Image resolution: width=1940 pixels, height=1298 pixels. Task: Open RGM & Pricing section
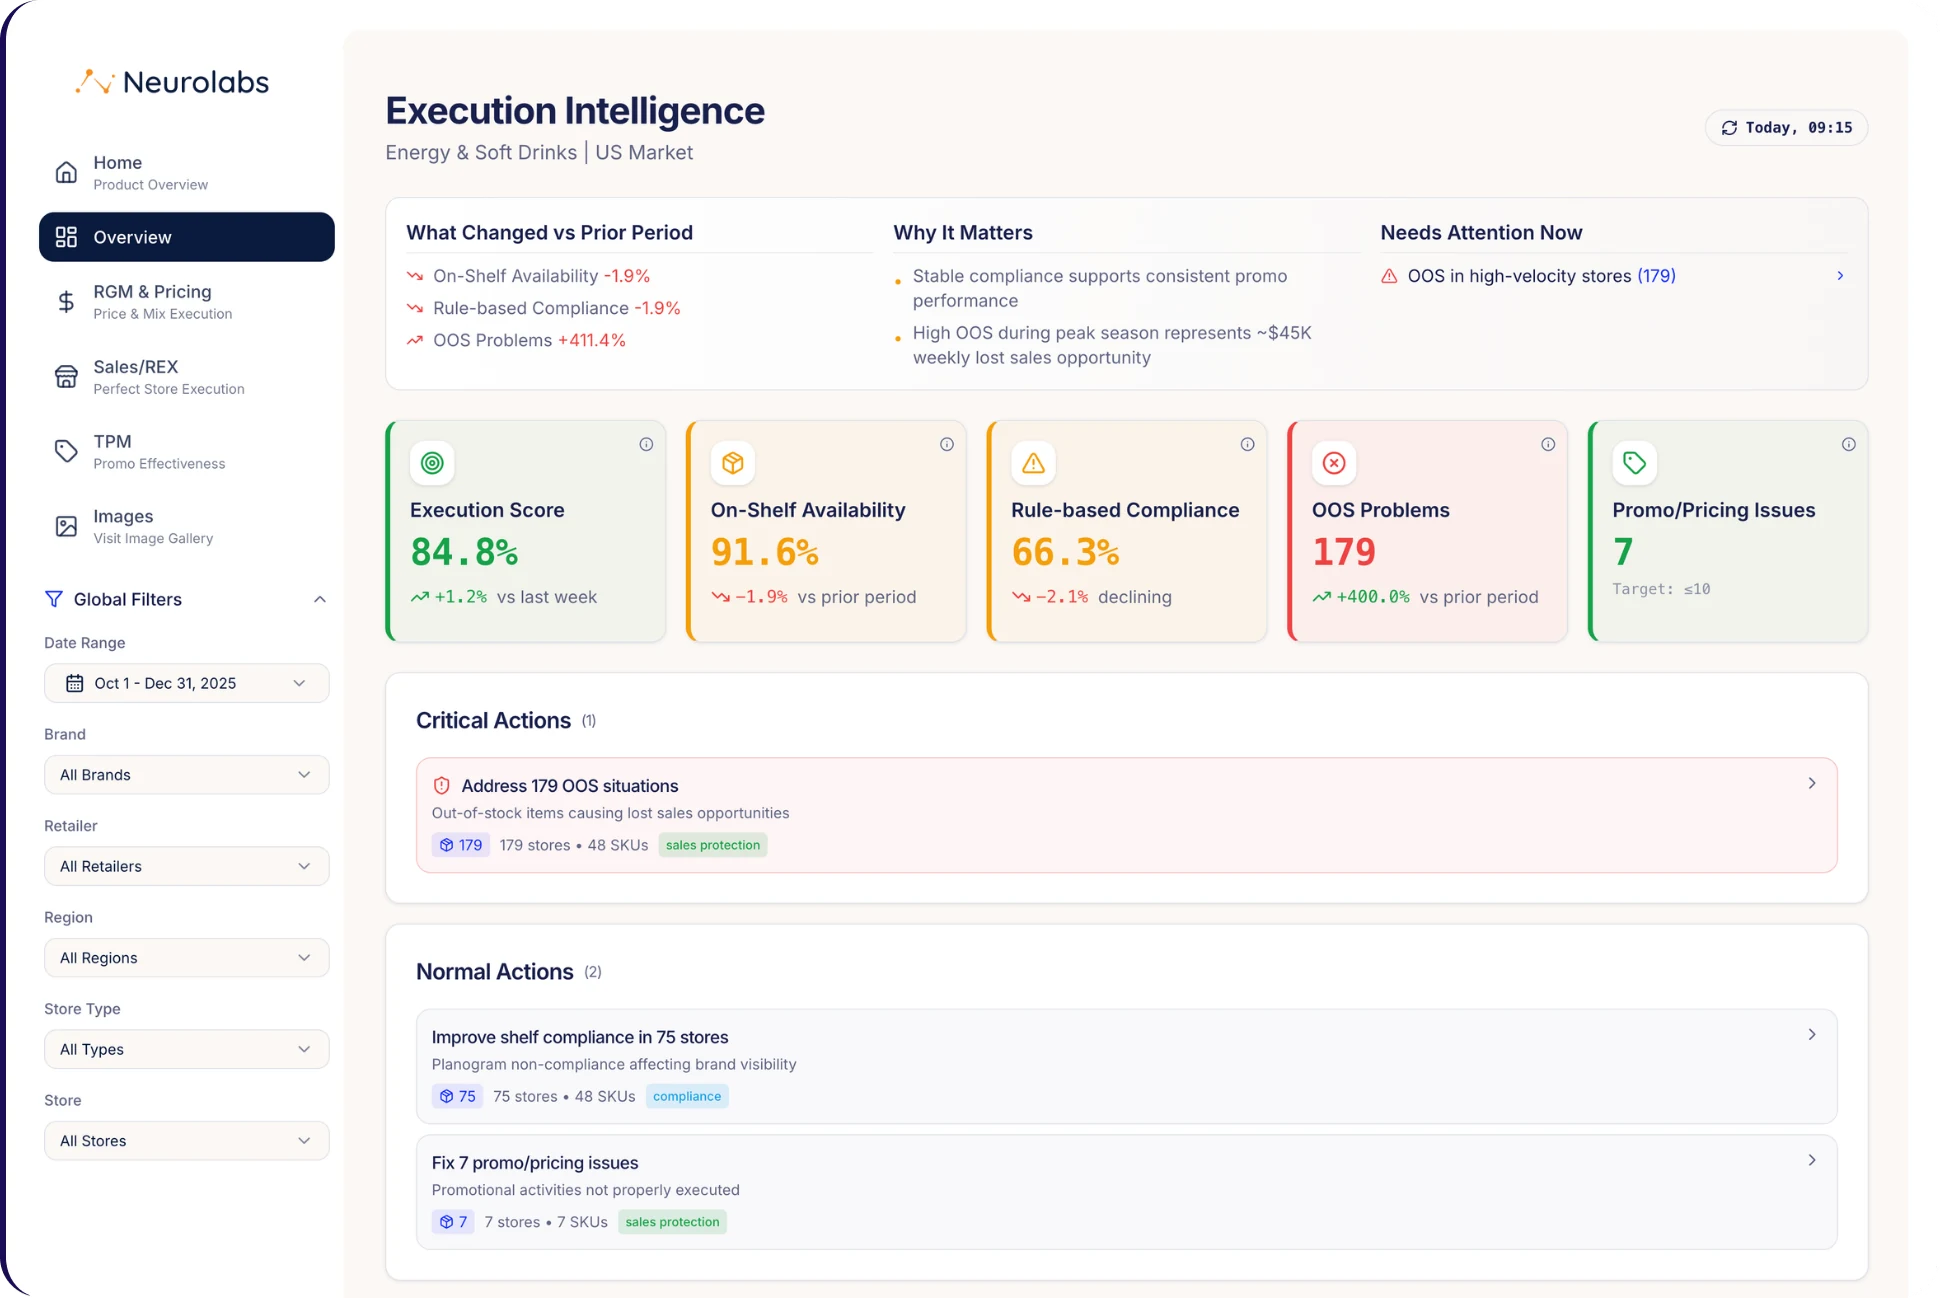coord(187,301)
